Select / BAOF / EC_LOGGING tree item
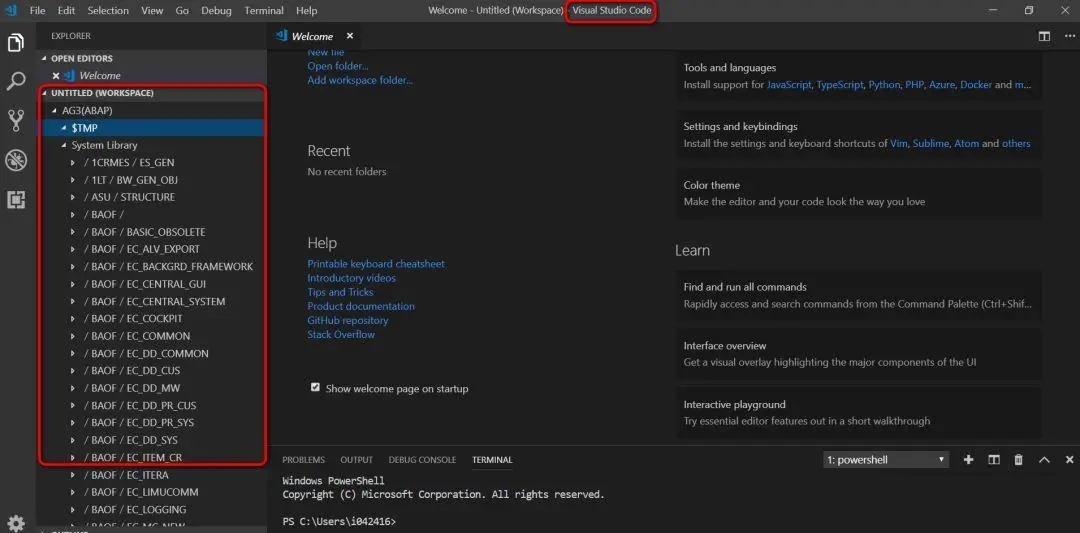This screenshot has width=1080, height=533. 152,510
